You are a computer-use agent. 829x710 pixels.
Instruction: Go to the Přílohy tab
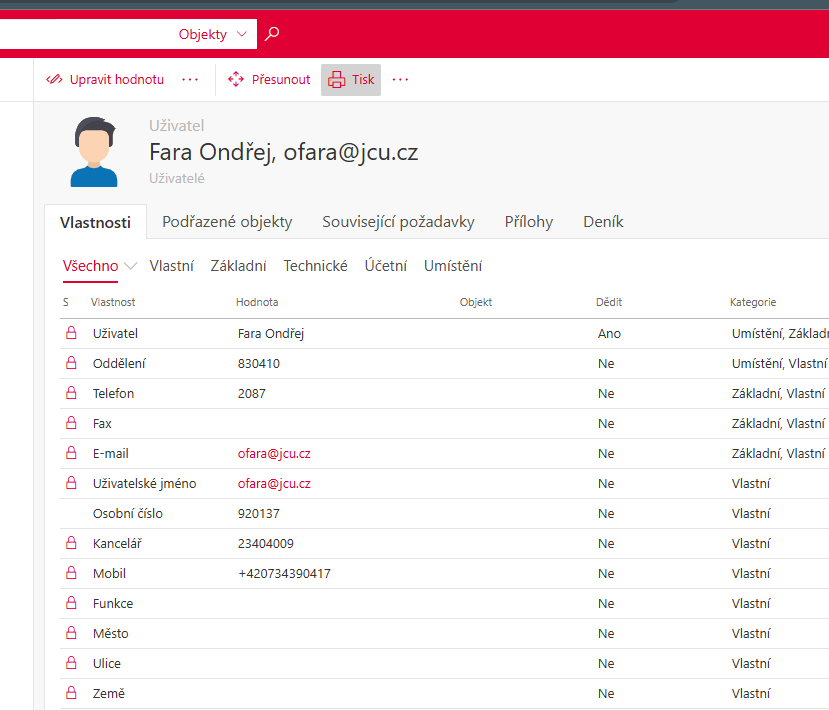pyautogui.click(x=528, y=222)
